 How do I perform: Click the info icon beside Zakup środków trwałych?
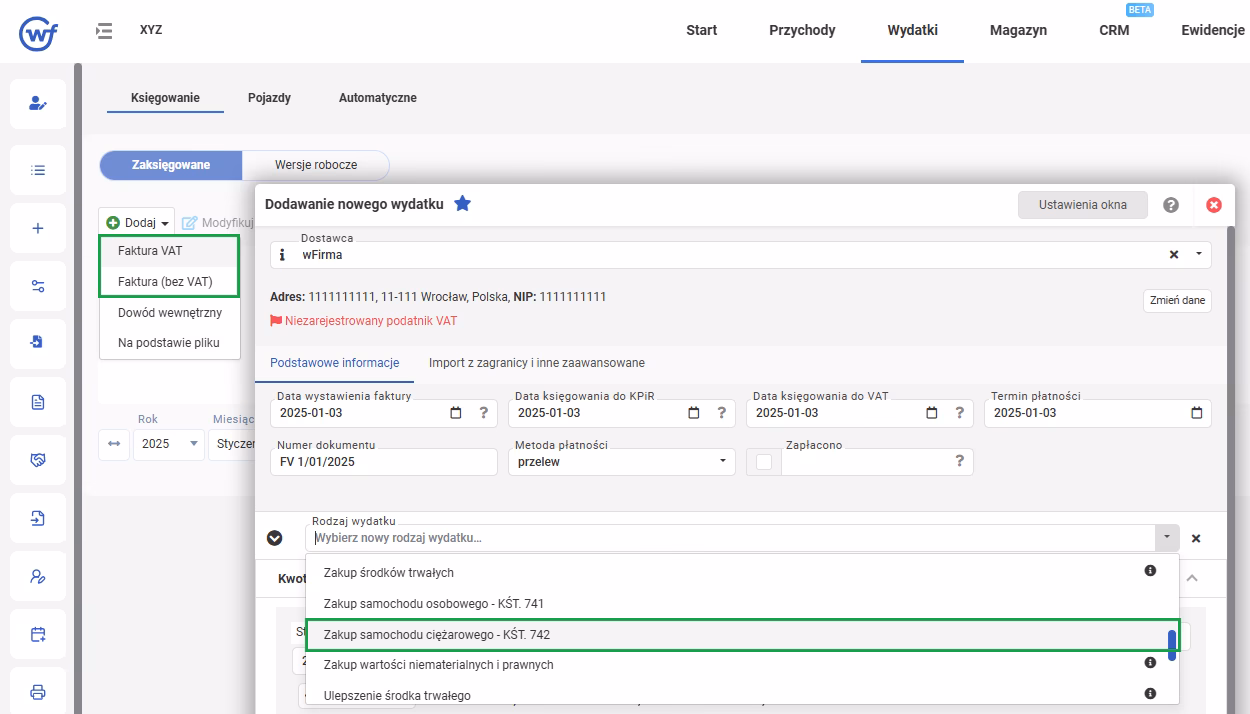[1150, 571]
